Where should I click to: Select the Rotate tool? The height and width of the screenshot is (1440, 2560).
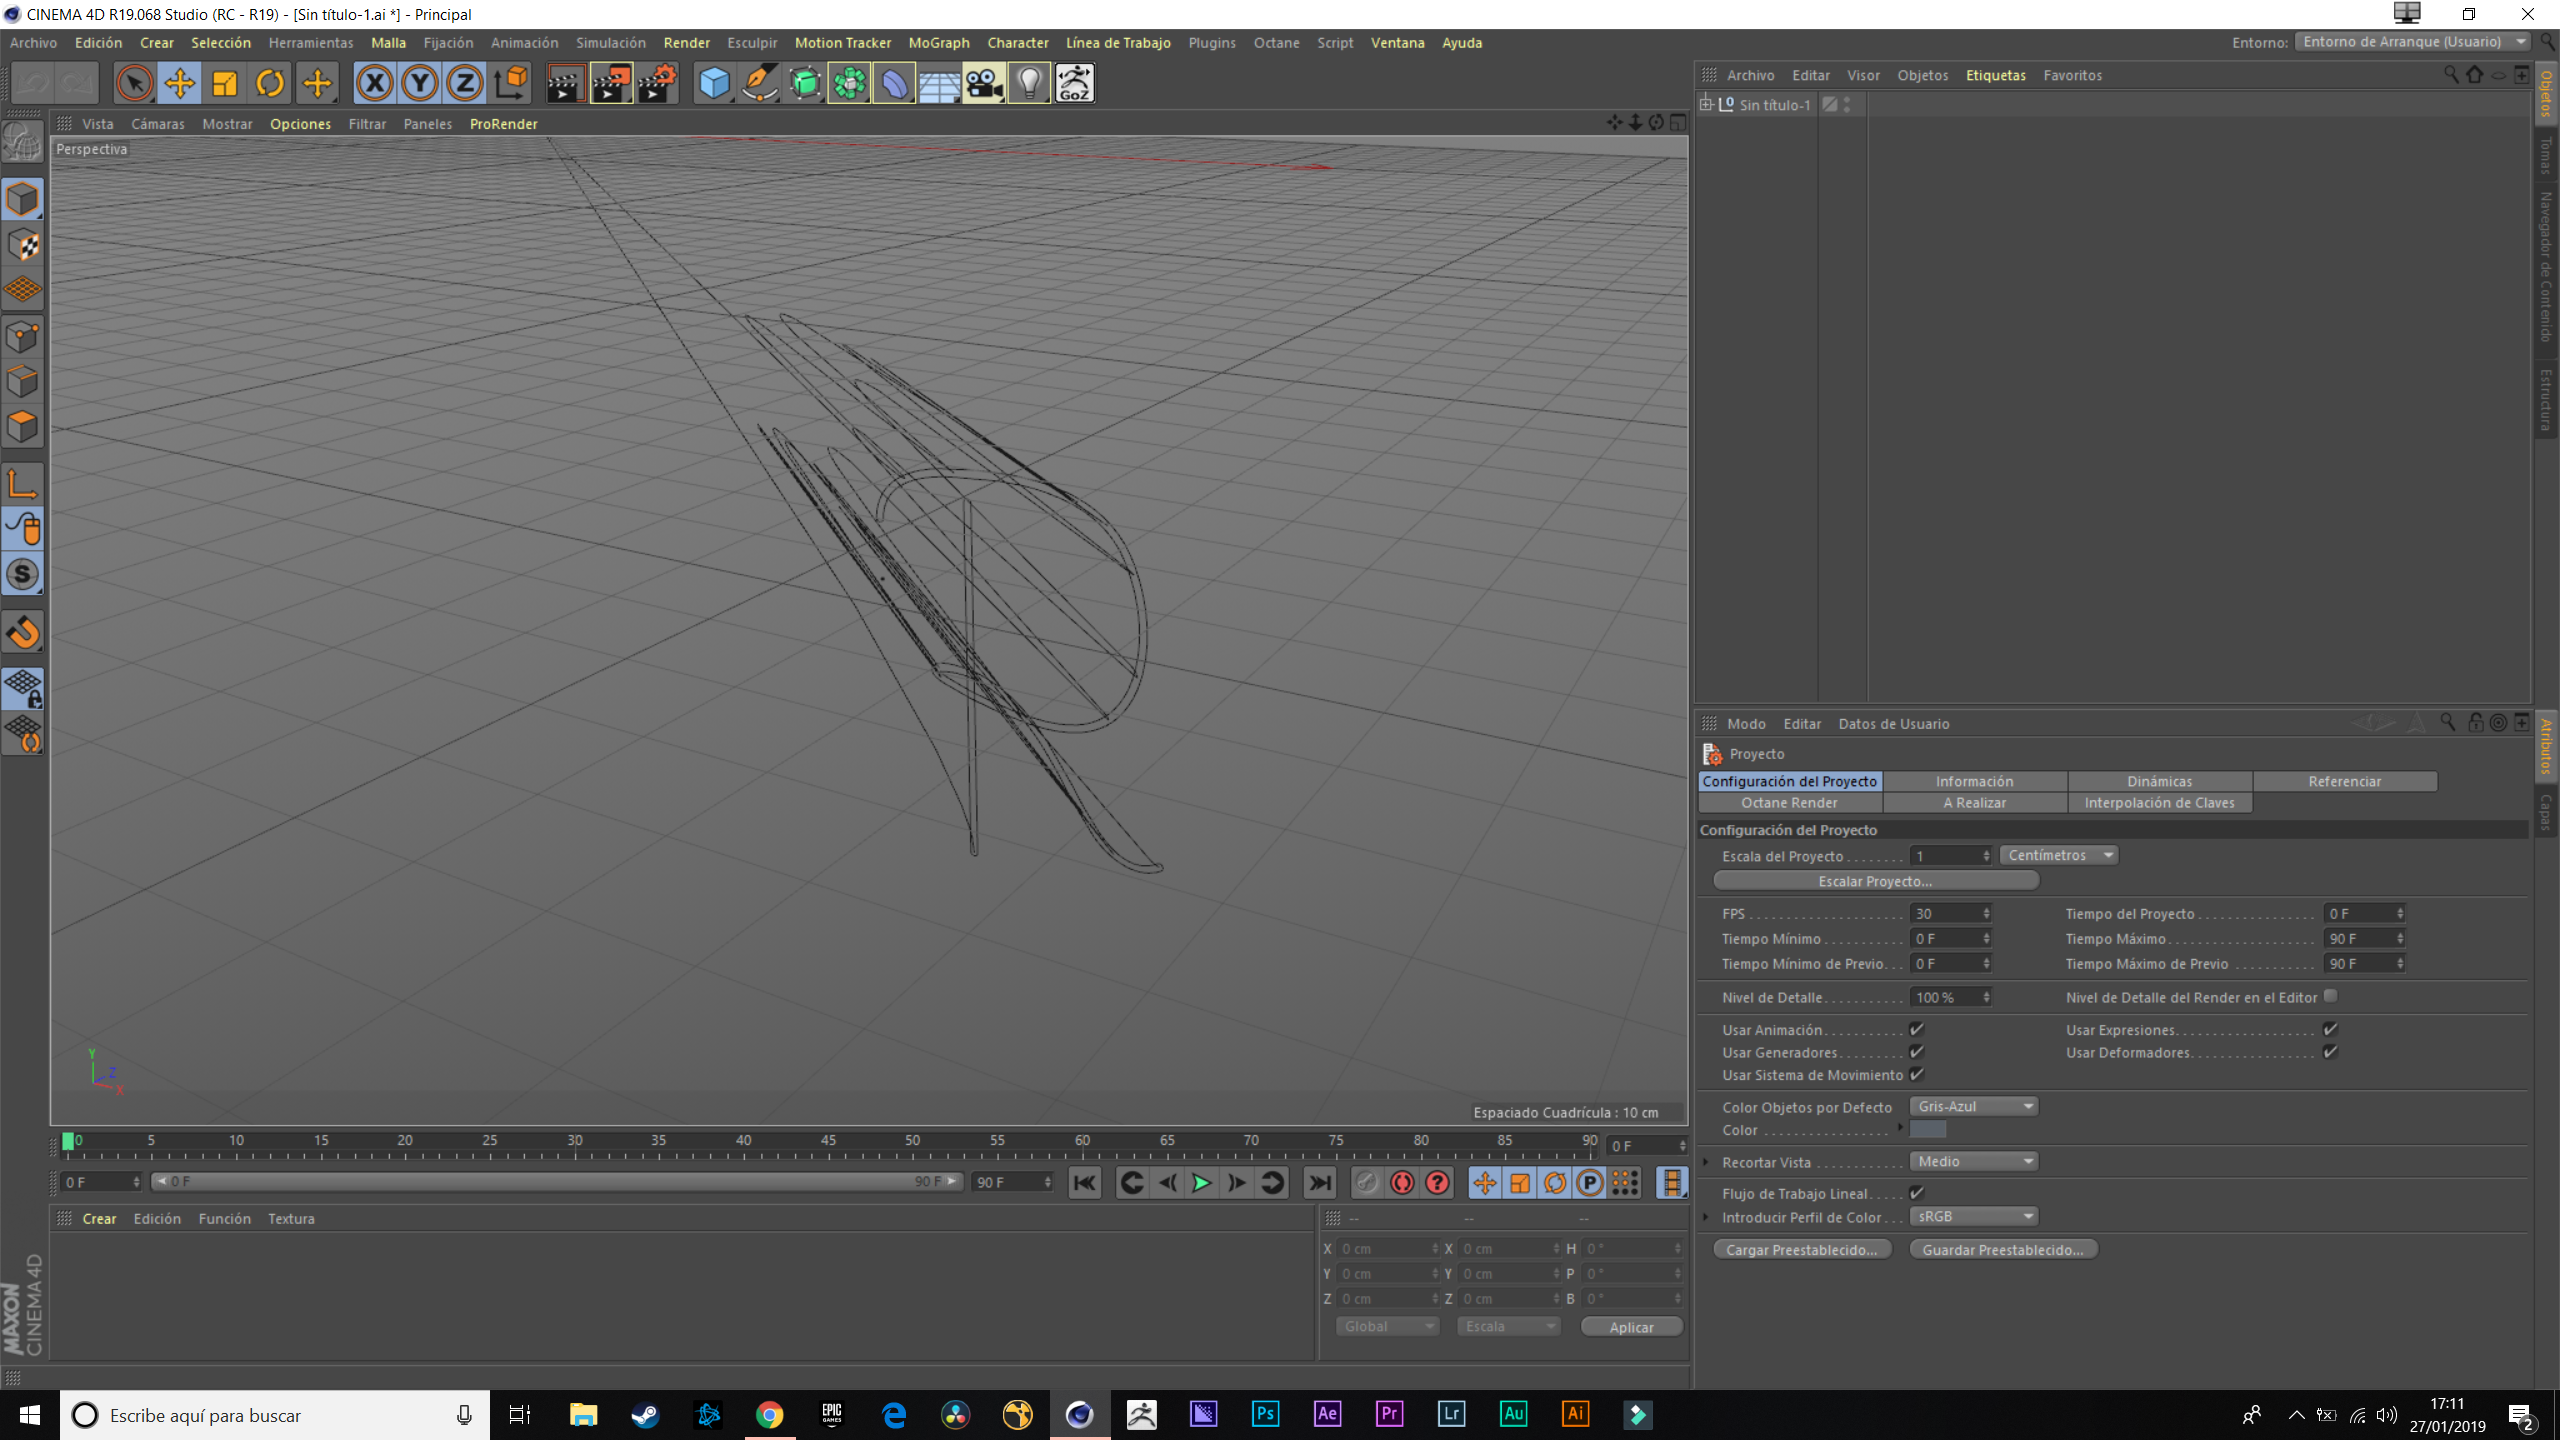click(x=270, y=84)
